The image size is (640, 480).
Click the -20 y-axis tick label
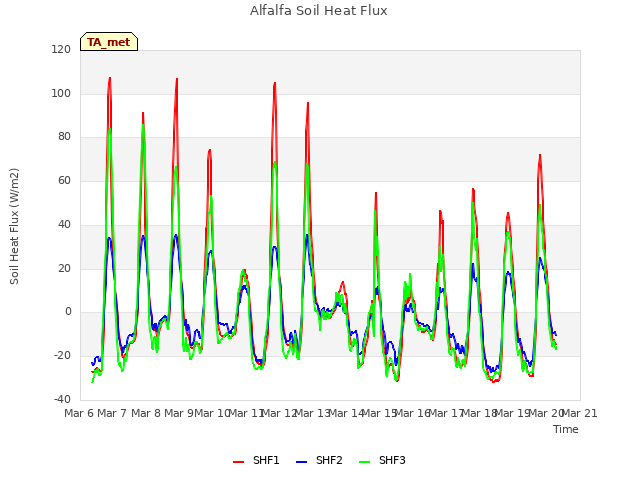point(62,356)
